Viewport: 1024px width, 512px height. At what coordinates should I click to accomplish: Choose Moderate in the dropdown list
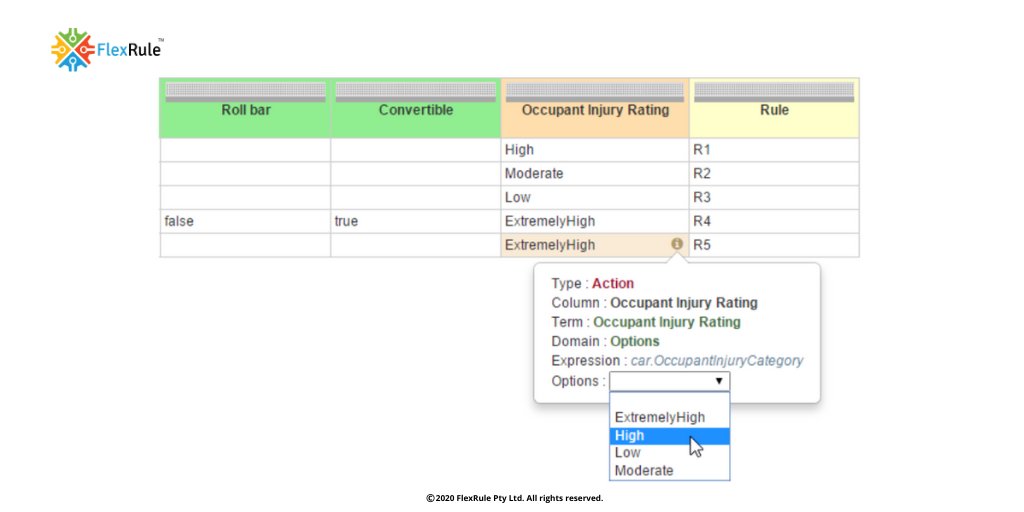click(669, 470)
